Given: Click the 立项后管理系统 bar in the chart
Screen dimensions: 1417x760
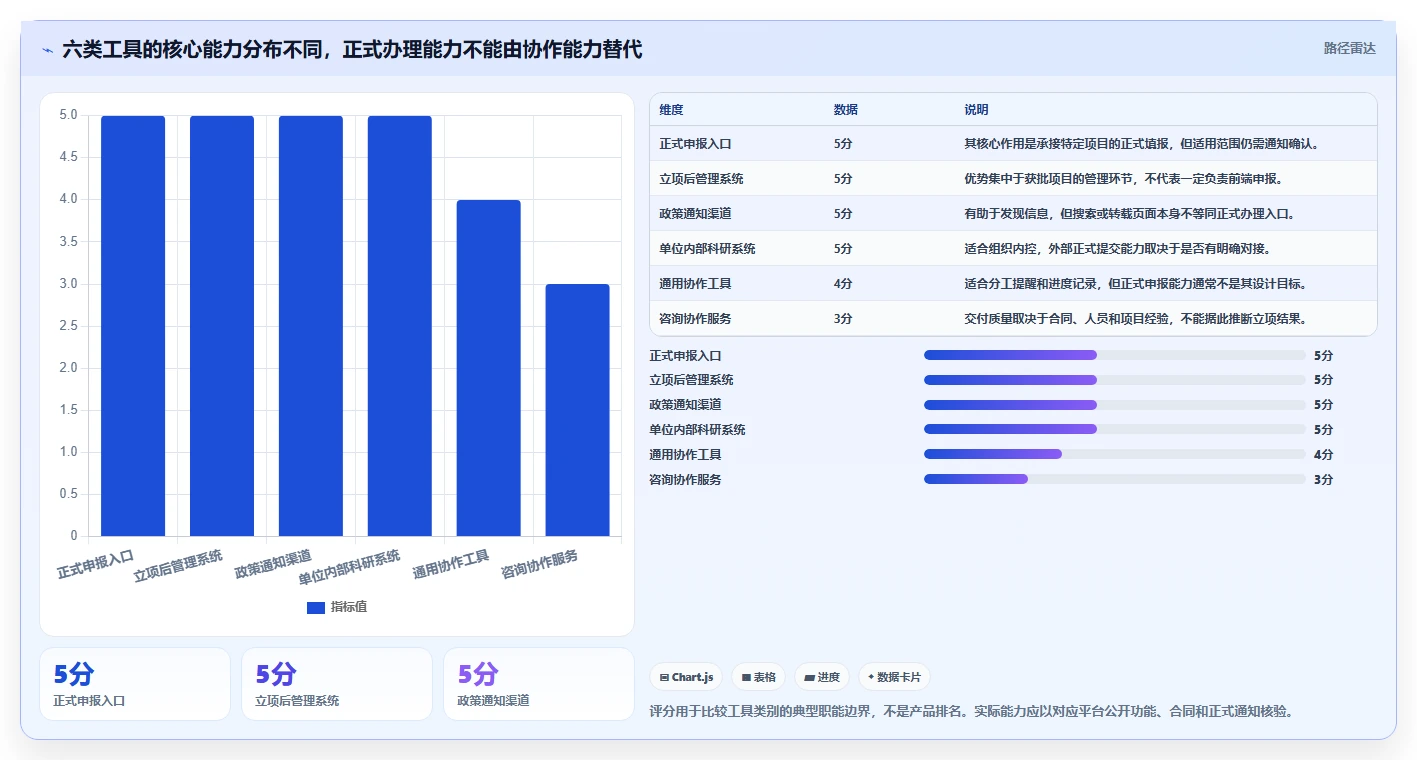Looking at the screenshot, I should tap(222, 326).
